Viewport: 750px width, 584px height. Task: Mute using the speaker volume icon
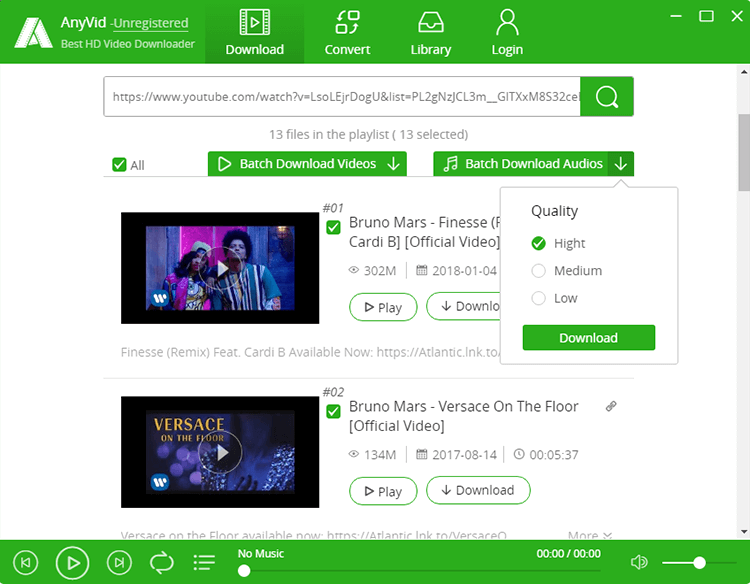[x=639, y=562]
